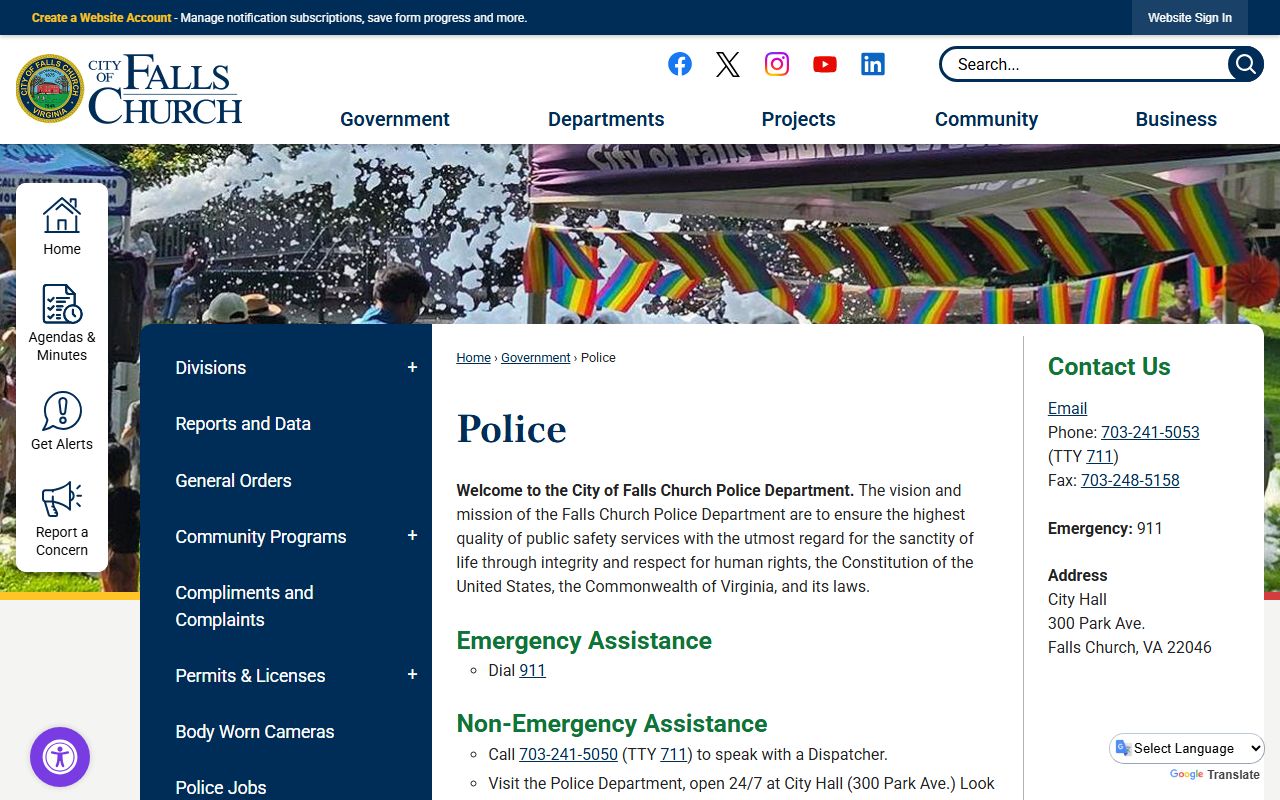Click Create a Website Account link
1280x800 pixels.
101,18
